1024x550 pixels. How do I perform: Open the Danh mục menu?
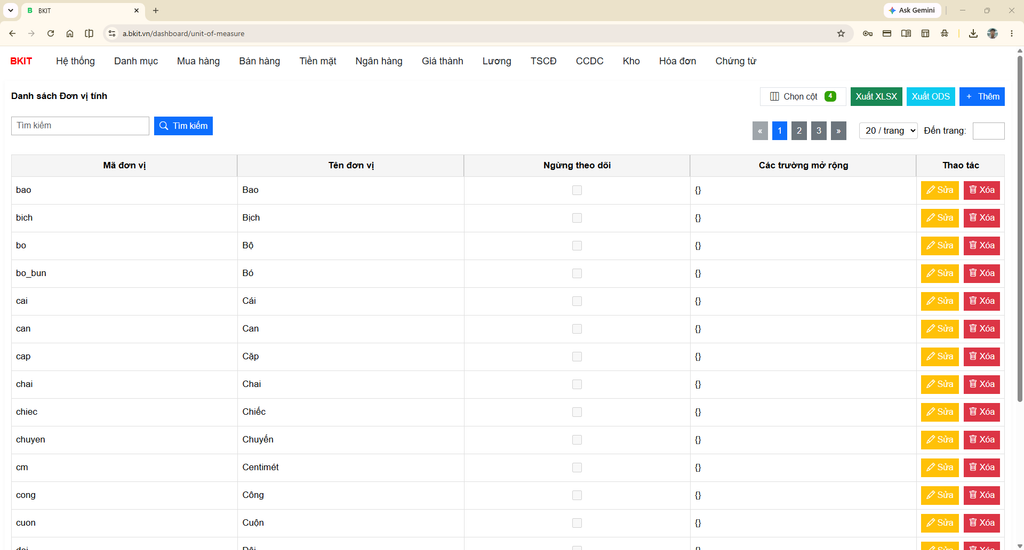click(136, 61)
